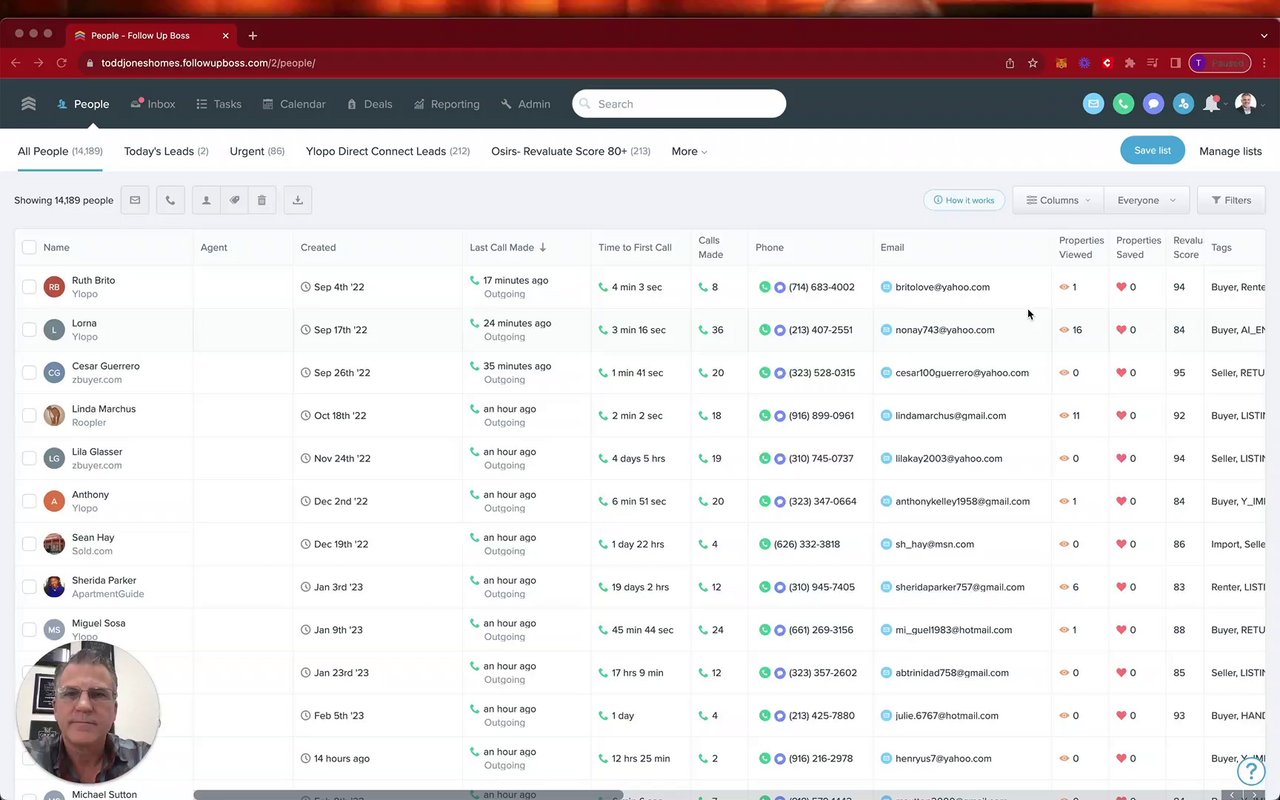The width and height of the screenshot is (1280, 800).
Task: Click the add person icon in top bar
Action: pos(1183,104)
